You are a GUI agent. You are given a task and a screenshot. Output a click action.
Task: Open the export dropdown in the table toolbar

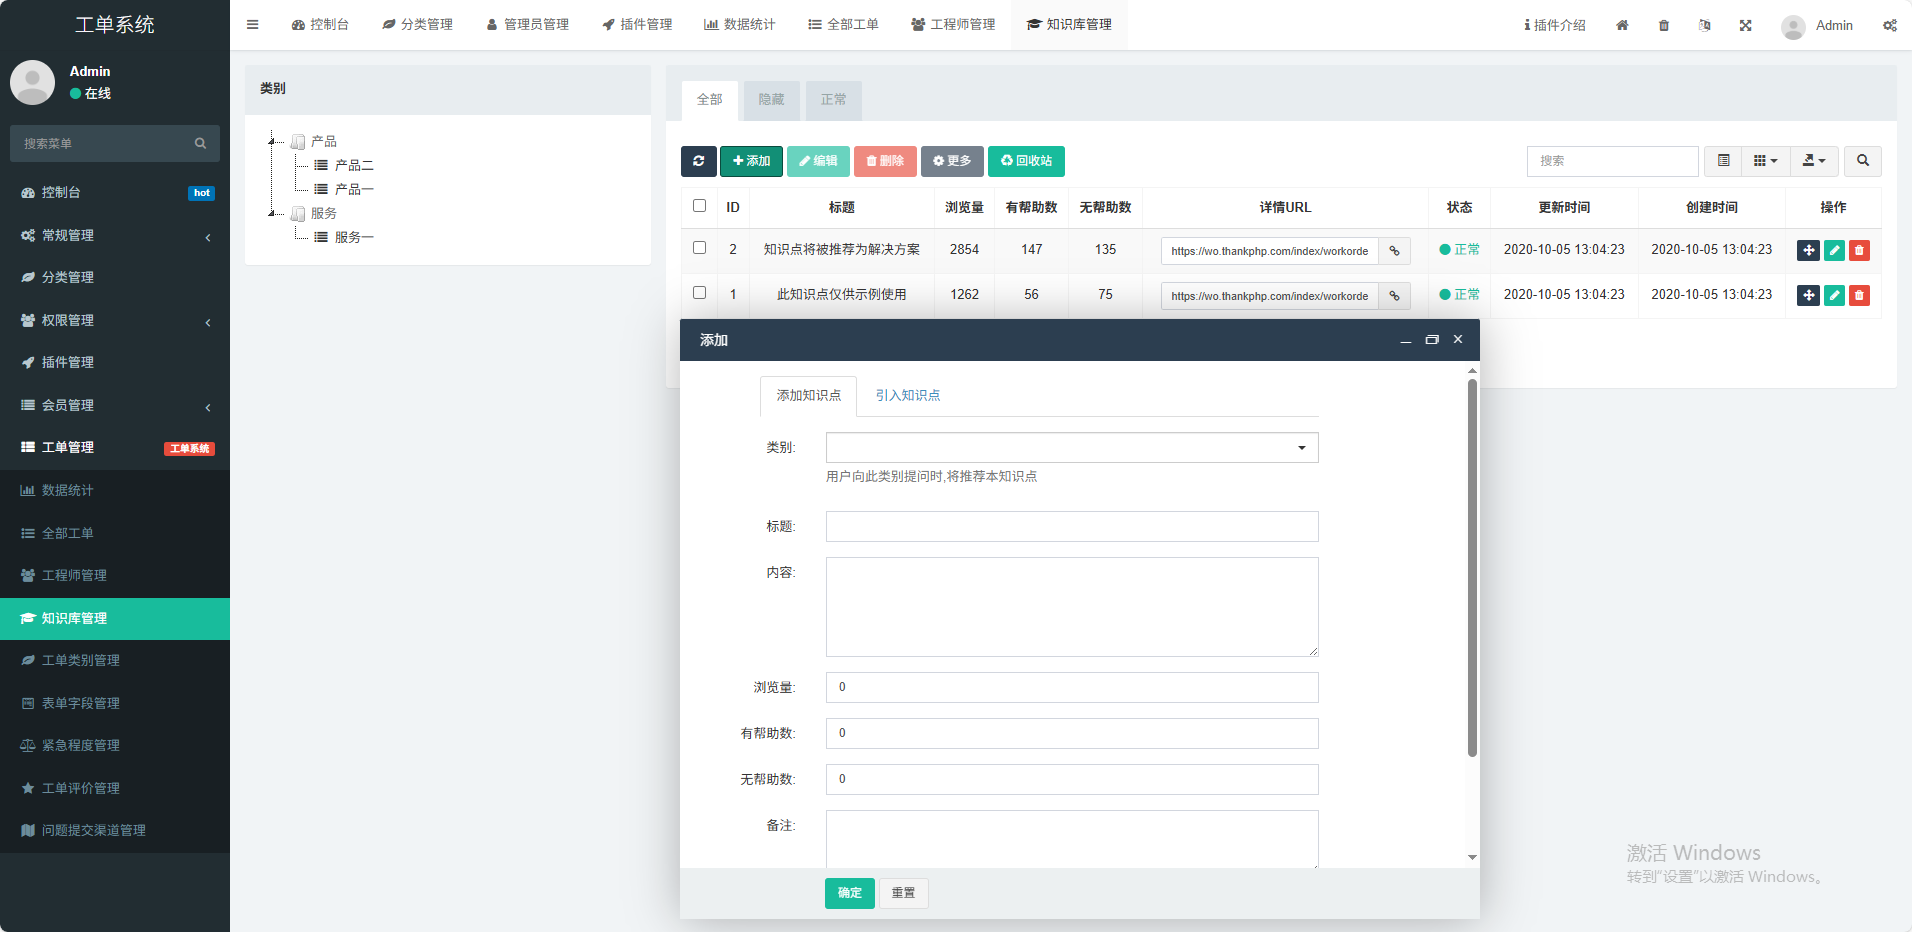[x=1813, y=161]
